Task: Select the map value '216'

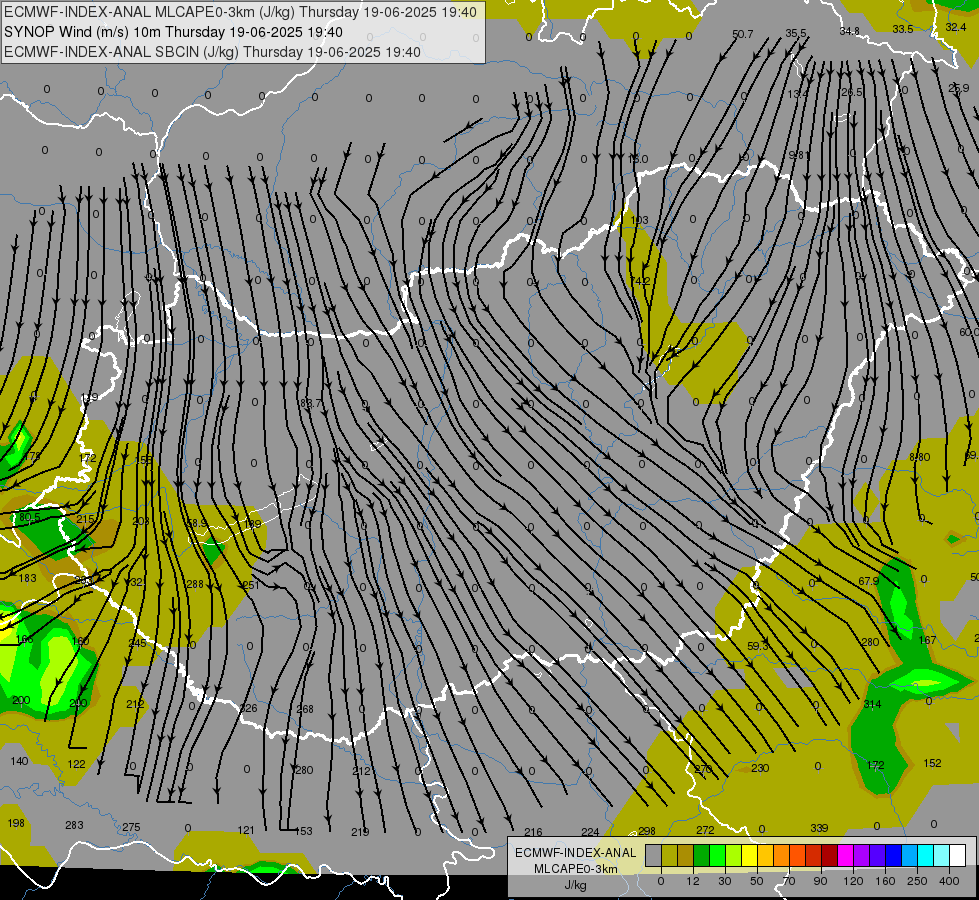Action: click(533, 832)
